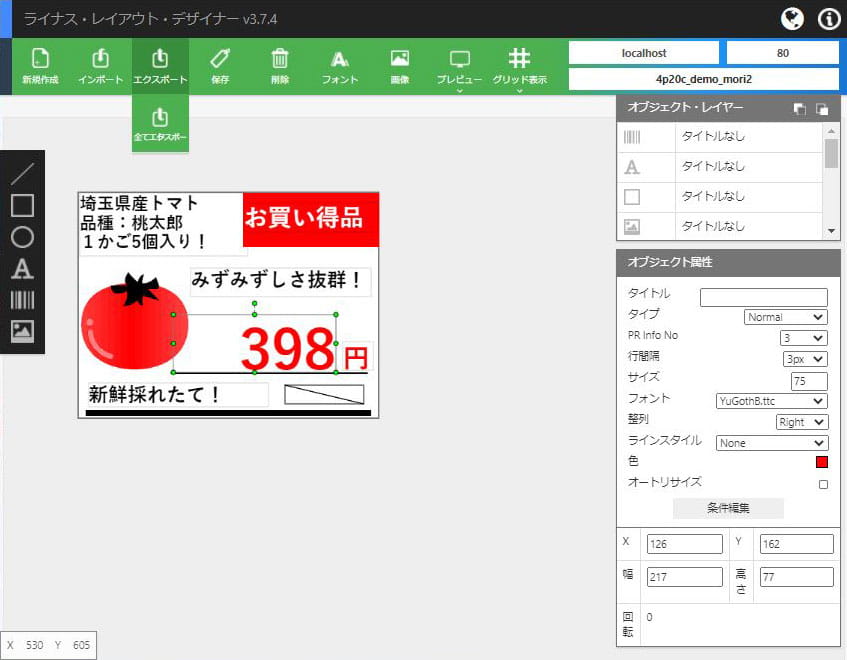Click the 削除 trash icon
This screenshot has height=660, width=847.
[280, 66]
